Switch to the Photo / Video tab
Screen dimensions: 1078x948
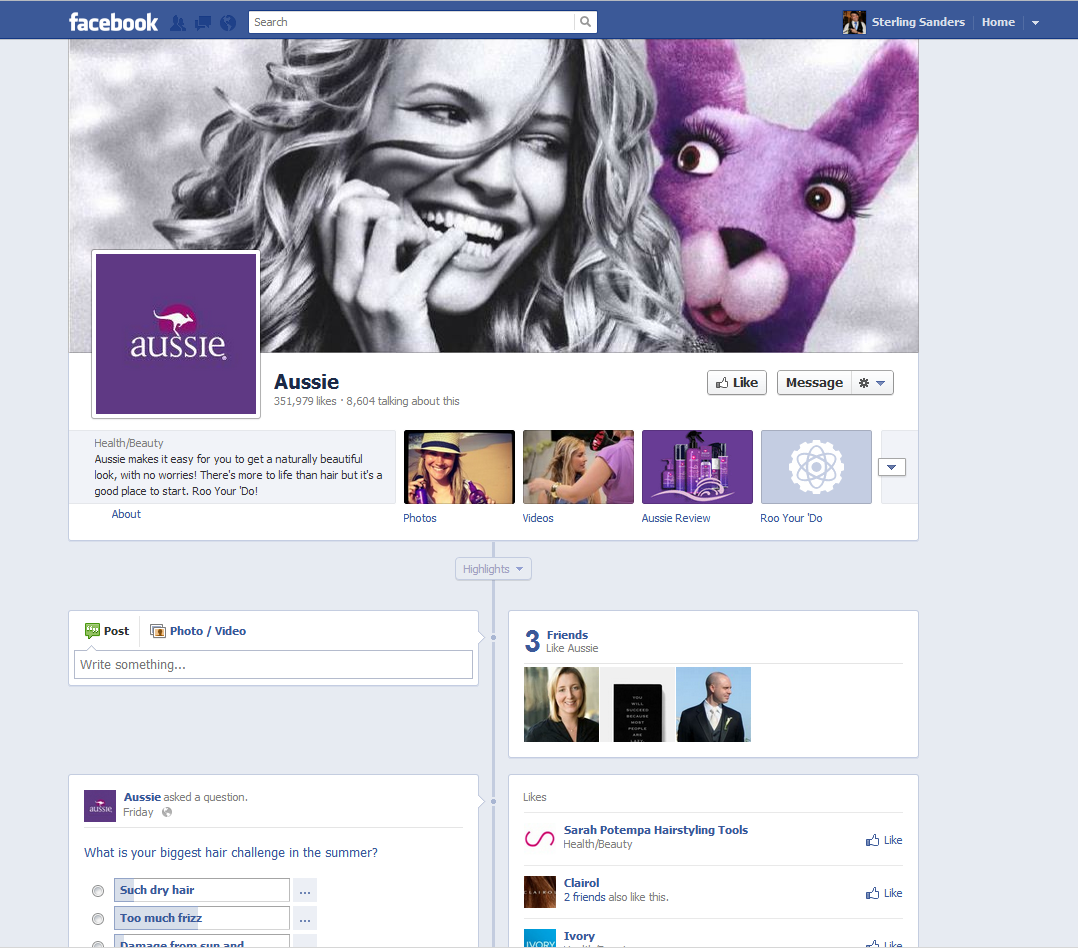[198, 631]
